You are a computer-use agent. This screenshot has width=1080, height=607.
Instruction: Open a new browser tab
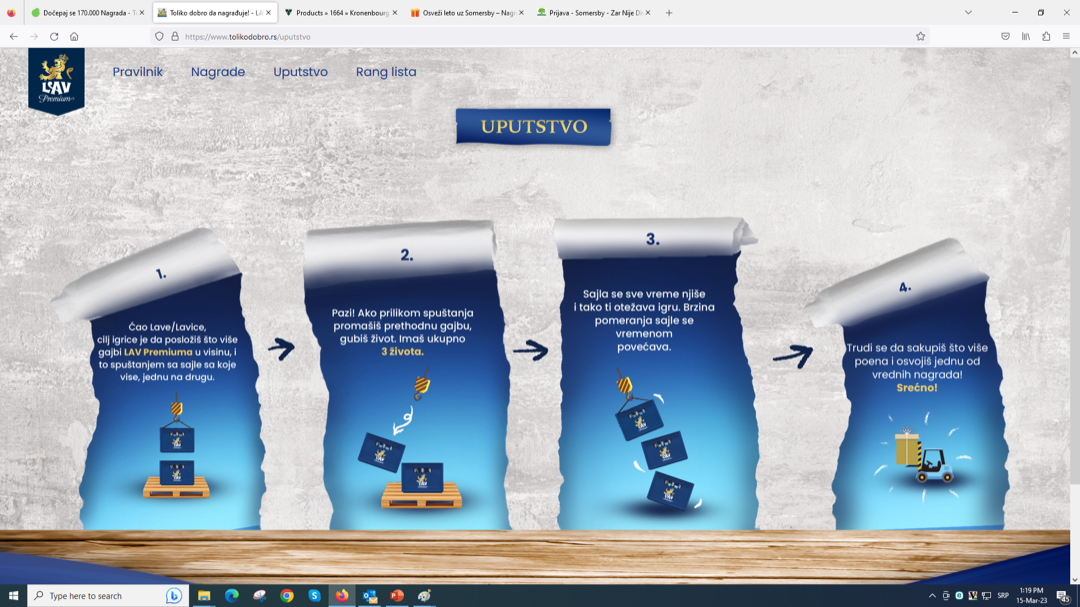click(669, 13)
